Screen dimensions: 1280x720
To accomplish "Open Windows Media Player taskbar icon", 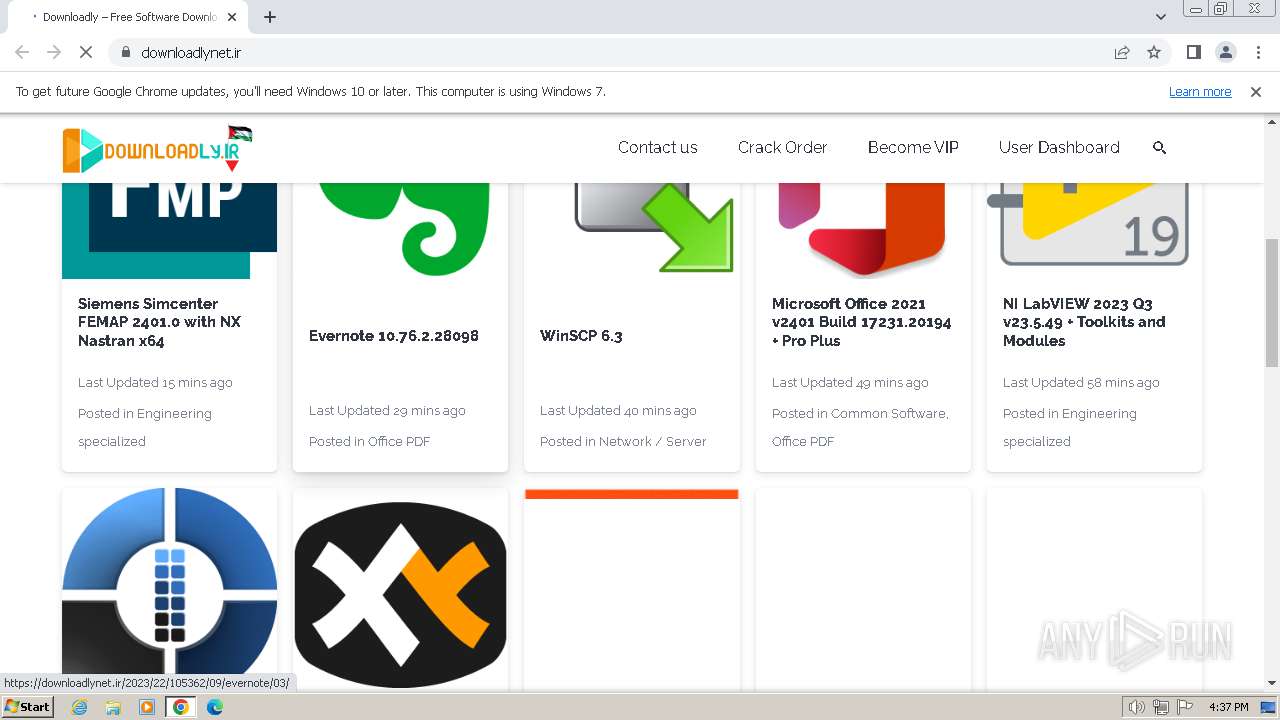I will [147, 707].
